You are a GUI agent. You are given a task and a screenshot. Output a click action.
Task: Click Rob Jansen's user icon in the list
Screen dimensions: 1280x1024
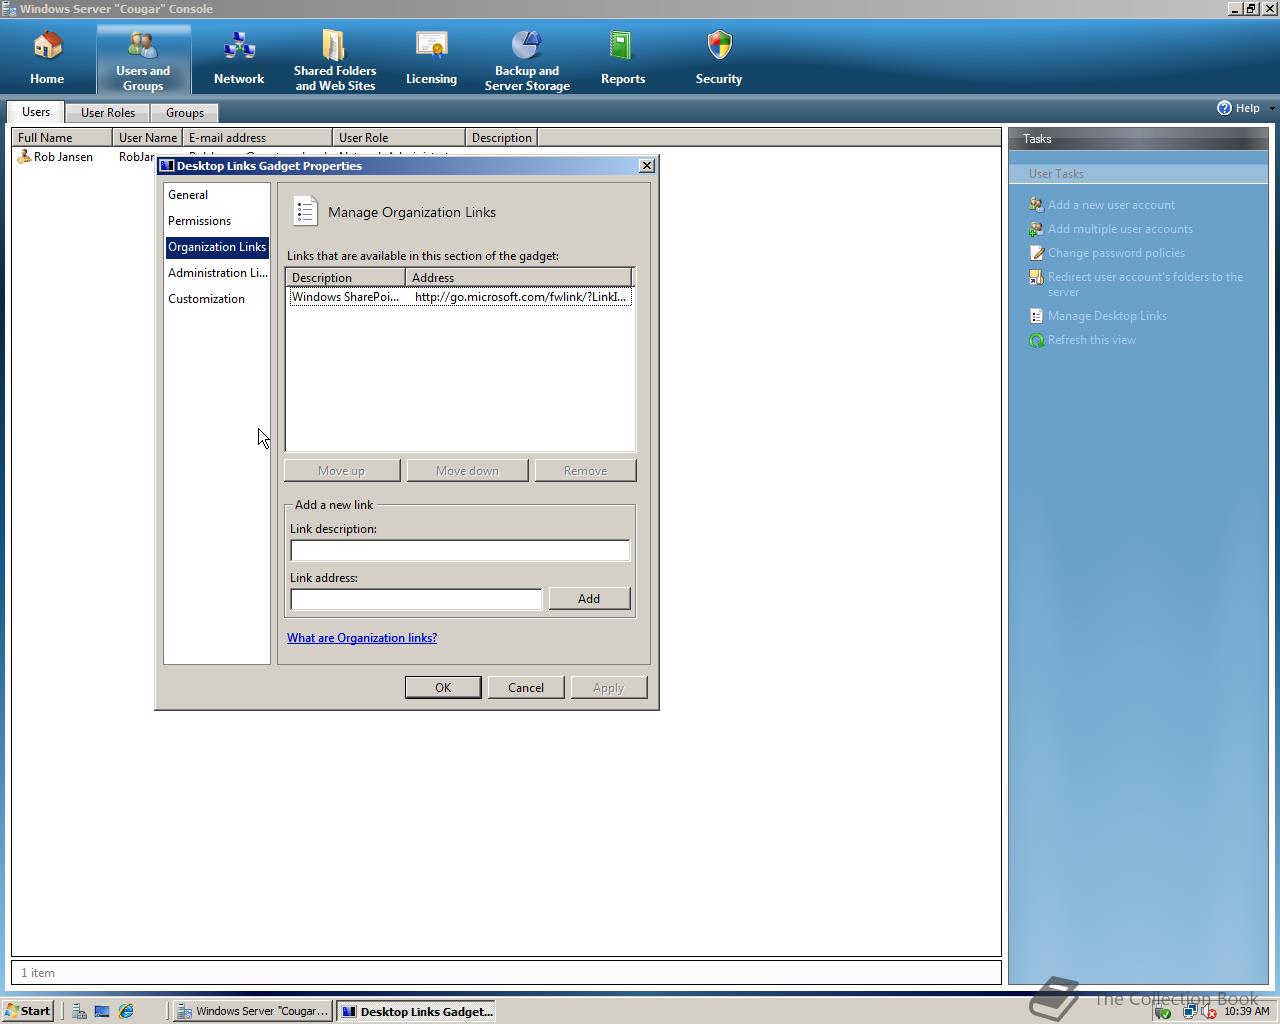tap(24, 157)
